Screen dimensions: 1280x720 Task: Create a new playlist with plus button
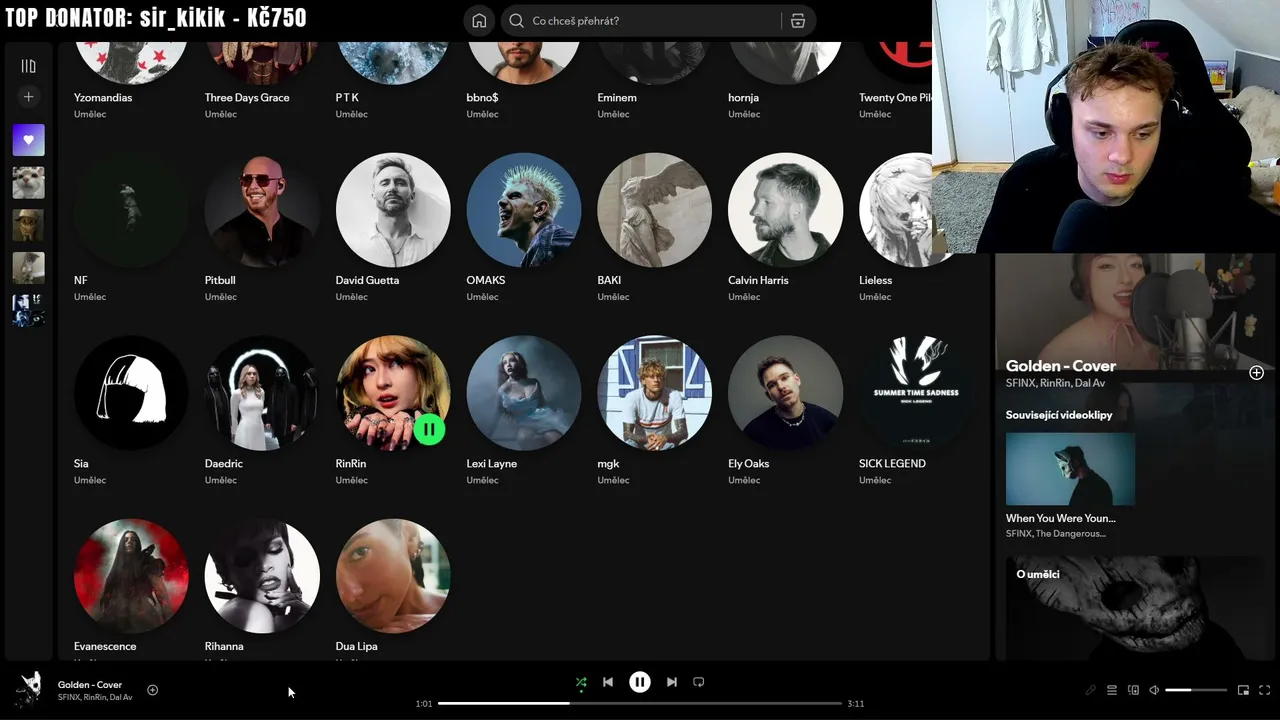coord(28,97)
